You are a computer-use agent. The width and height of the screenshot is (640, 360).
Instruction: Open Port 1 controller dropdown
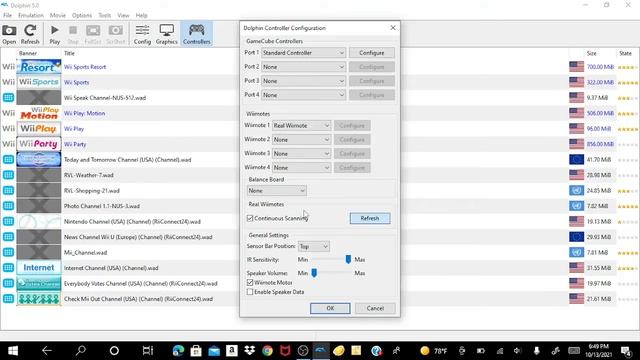click(x=303, y=53)
